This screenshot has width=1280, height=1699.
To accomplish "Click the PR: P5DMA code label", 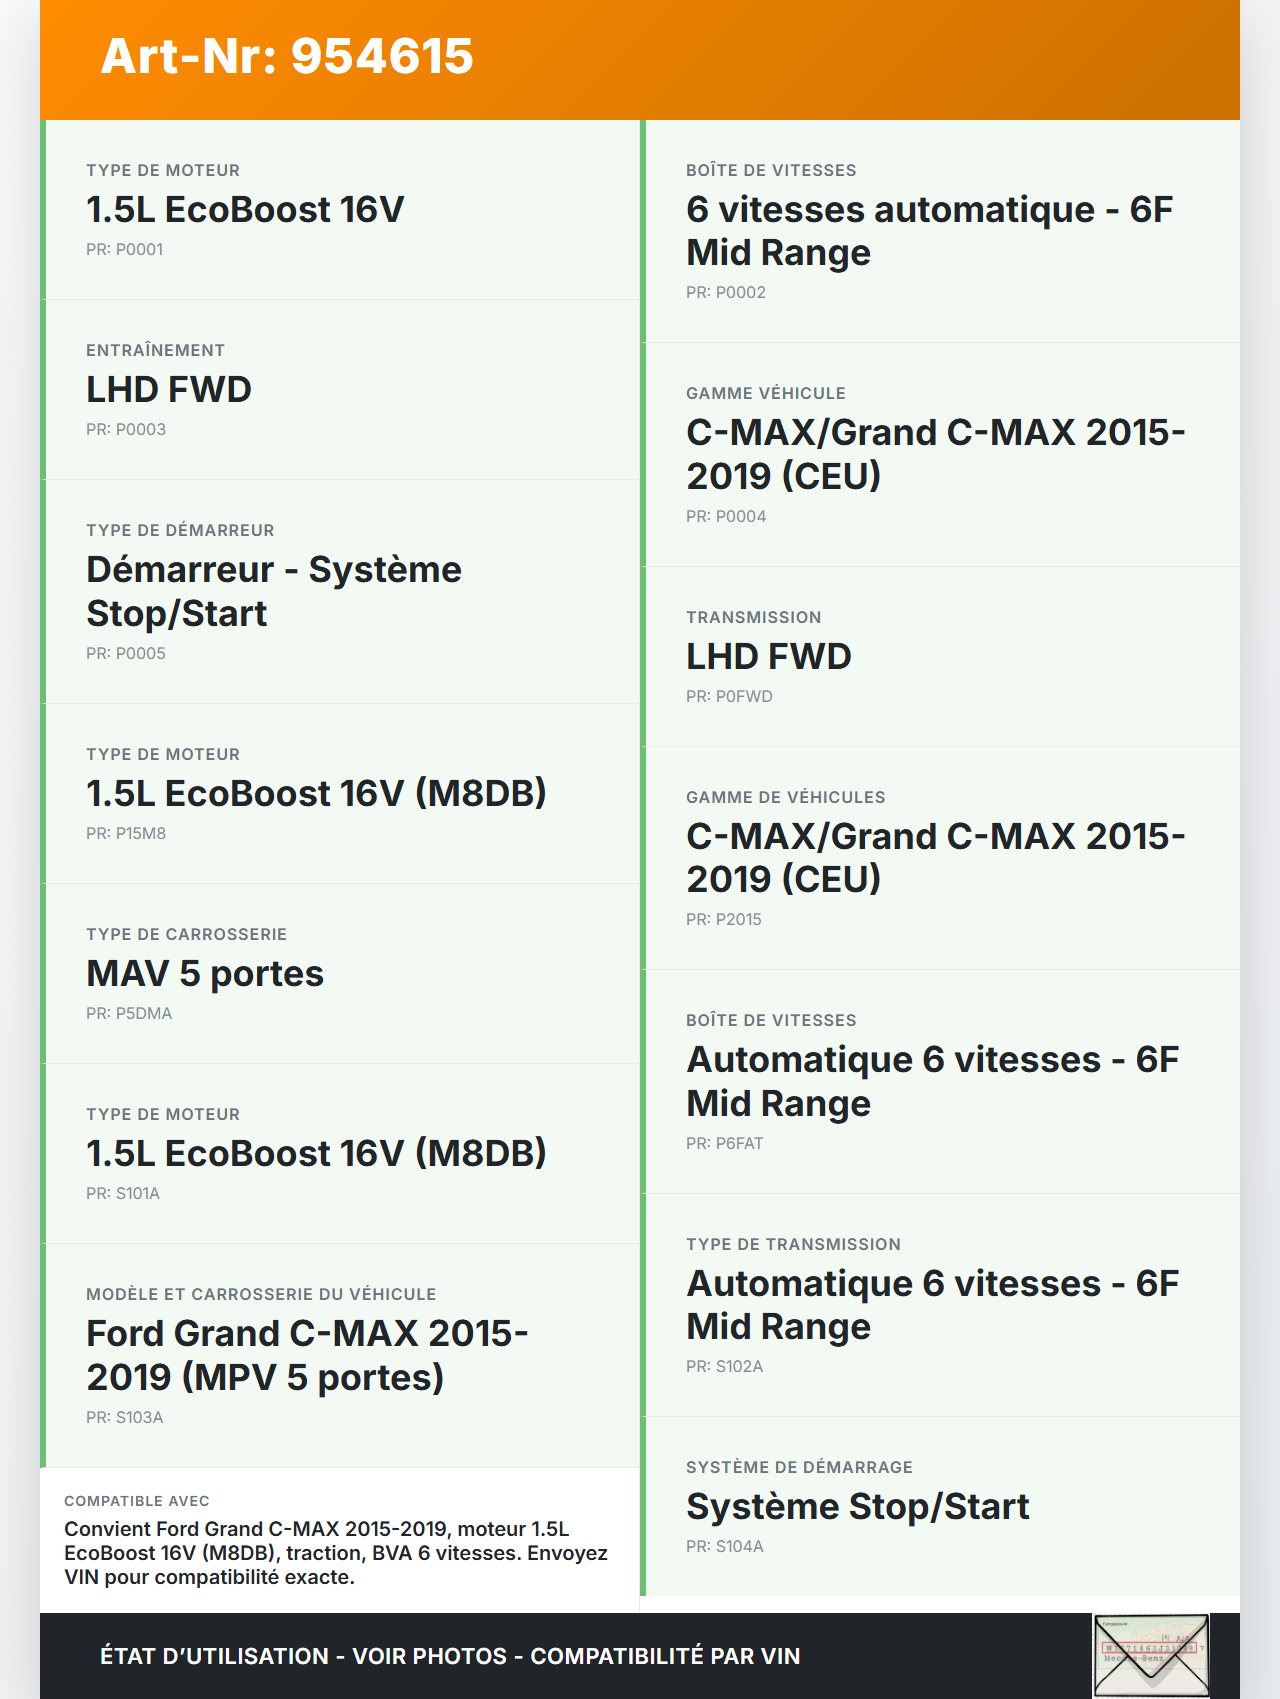I will coord(129,1013).
